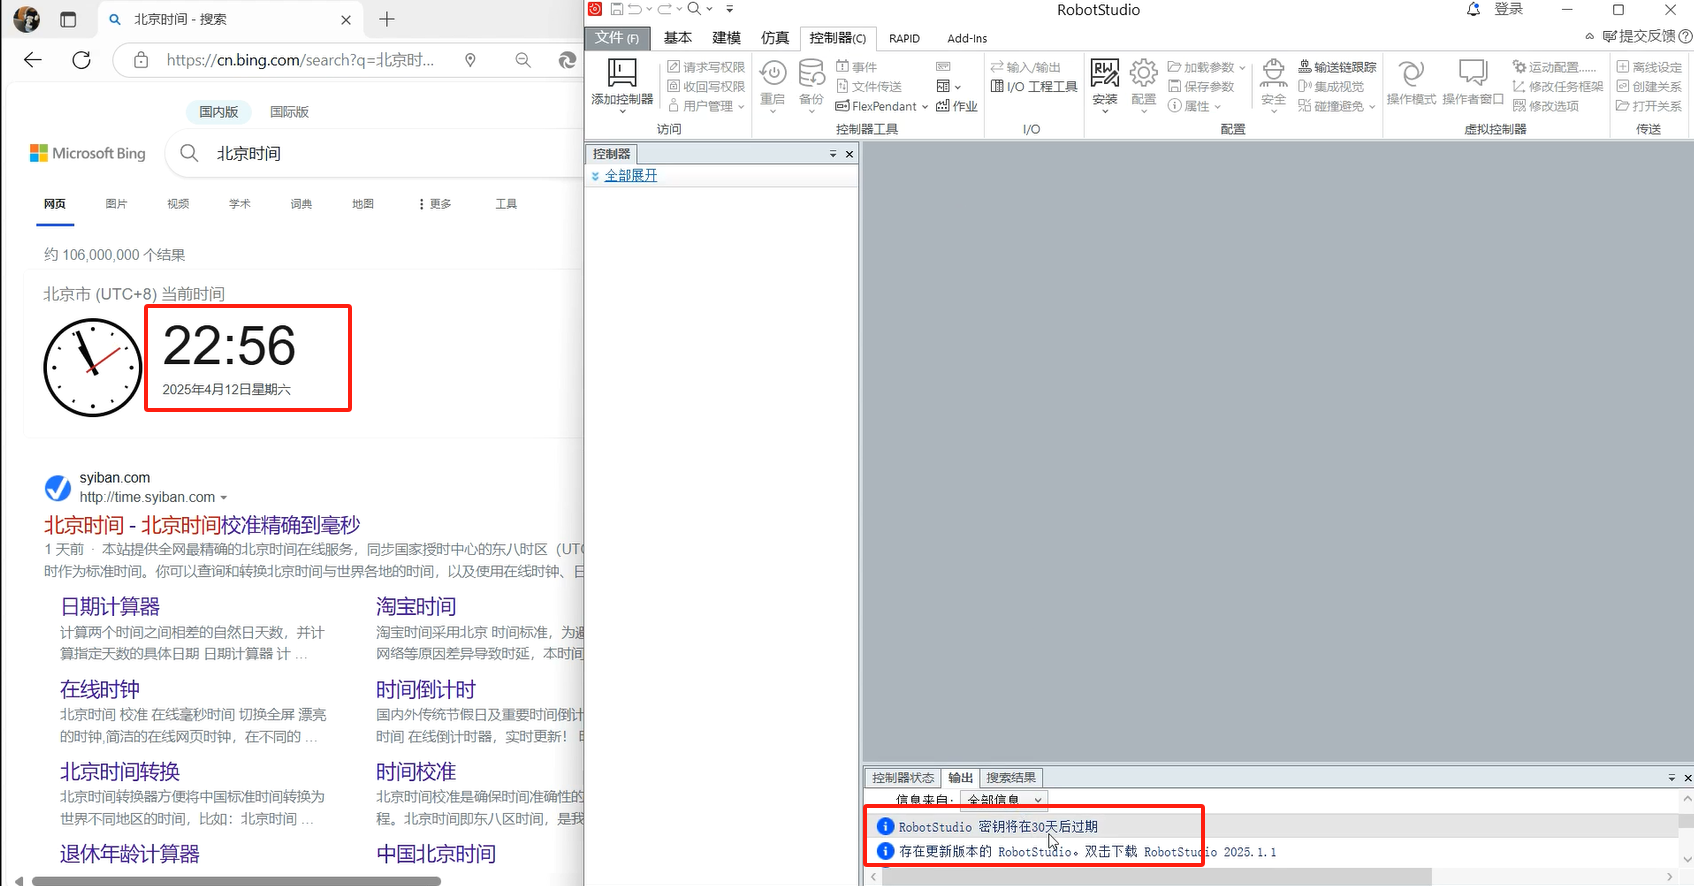This screenshot has height=886, width=1694.
Task: Expand all via 全部展开 in controller panel
Action: (630, 175)
